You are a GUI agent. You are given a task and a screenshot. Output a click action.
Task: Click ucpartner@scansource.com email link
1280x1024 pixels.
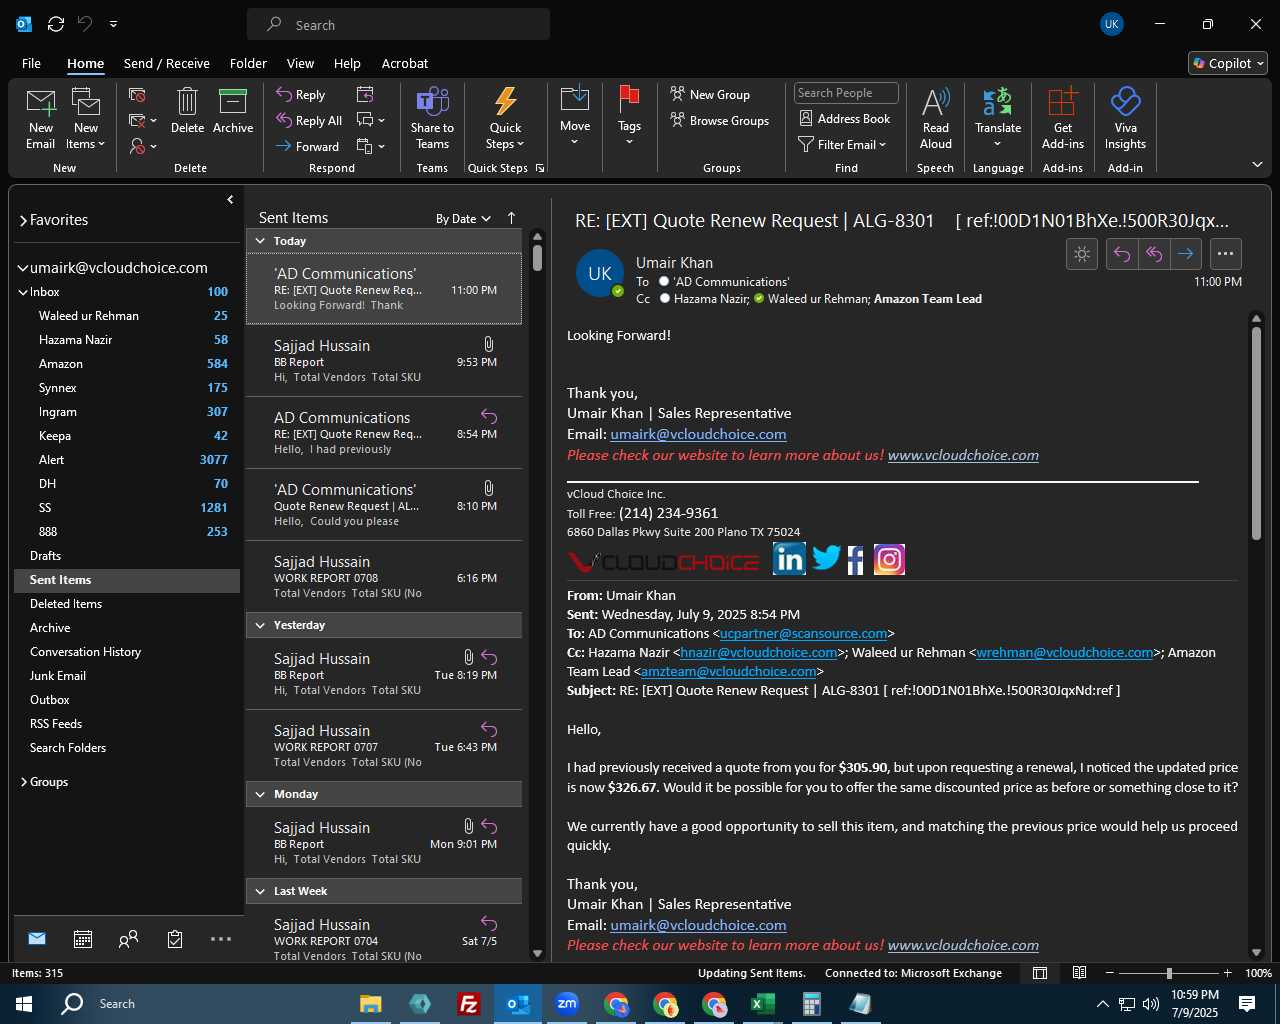point(803,633)
